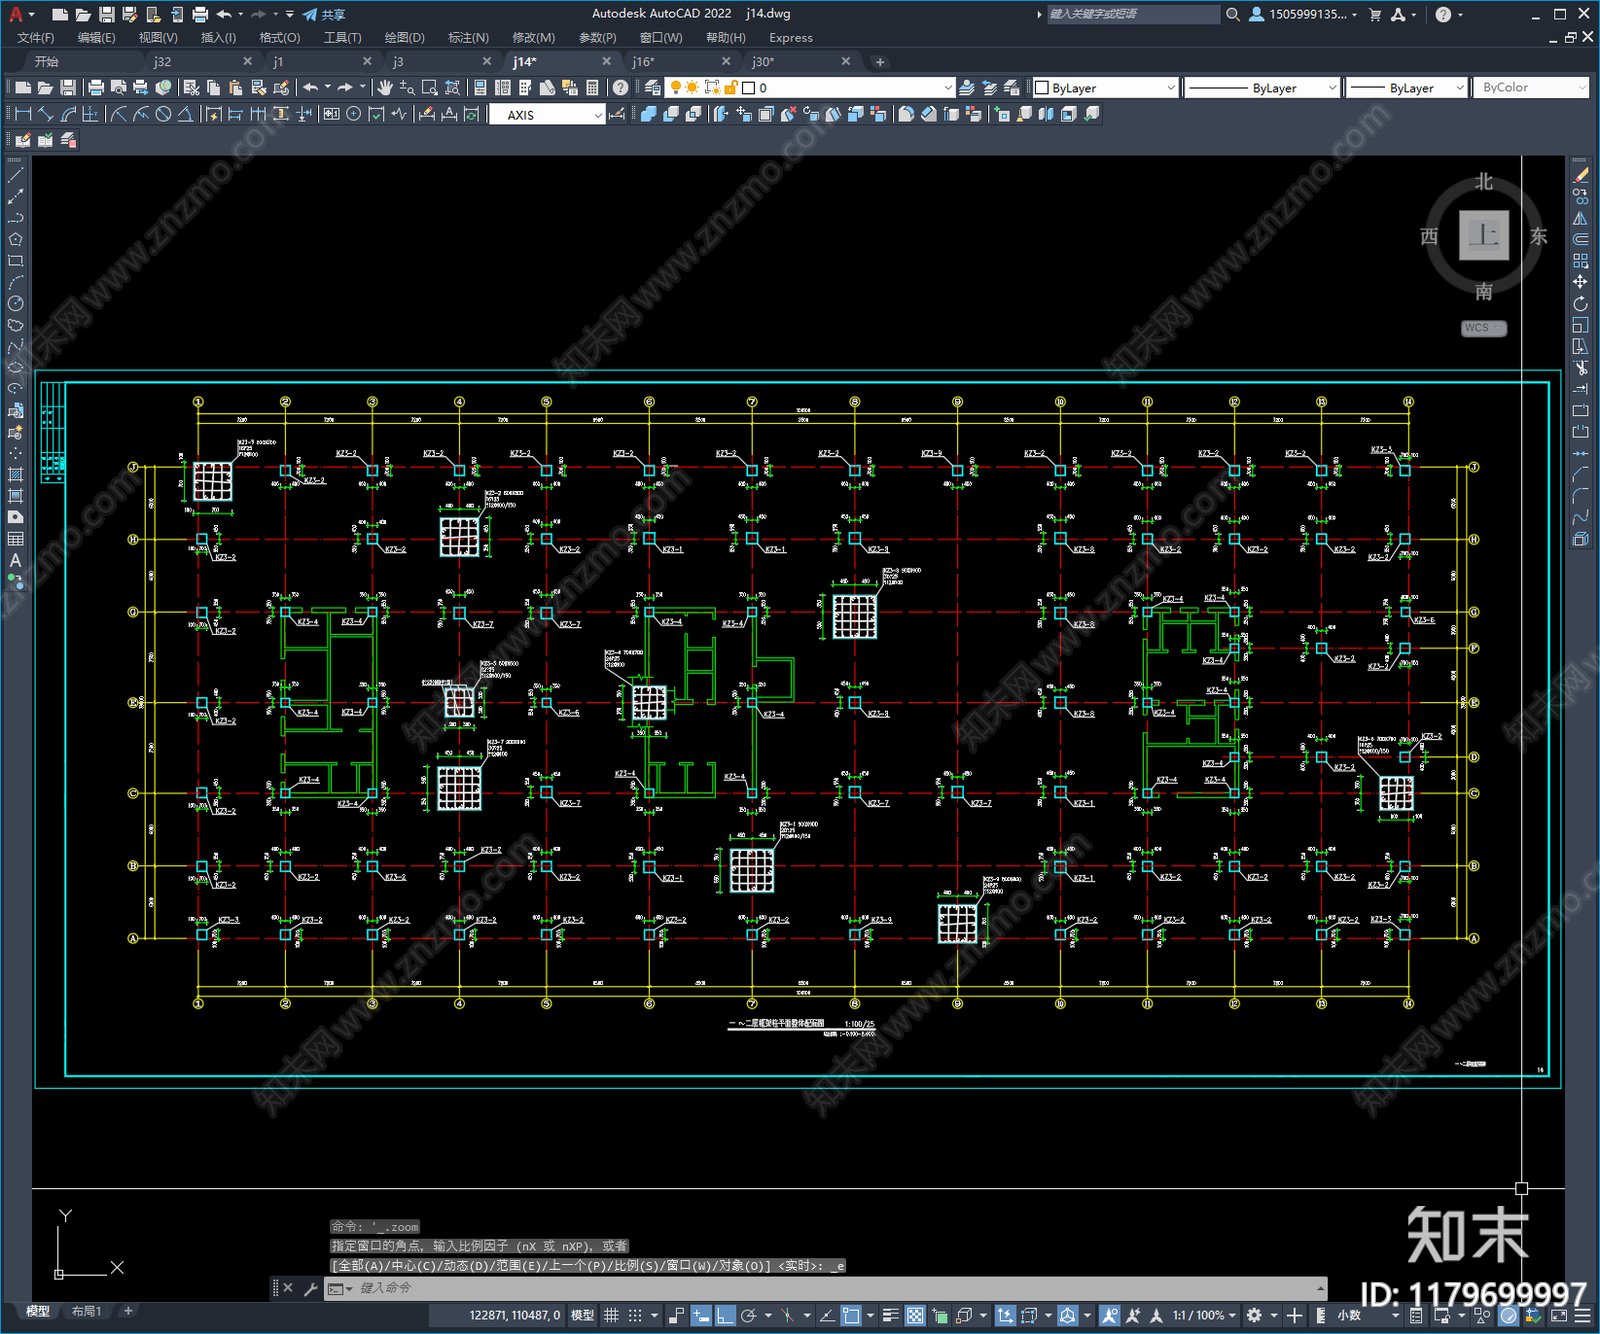This screenshot has width=1600, height=1334.
Task: Click the WCS label under ViewCube
Action: (x=1483, y=328)
